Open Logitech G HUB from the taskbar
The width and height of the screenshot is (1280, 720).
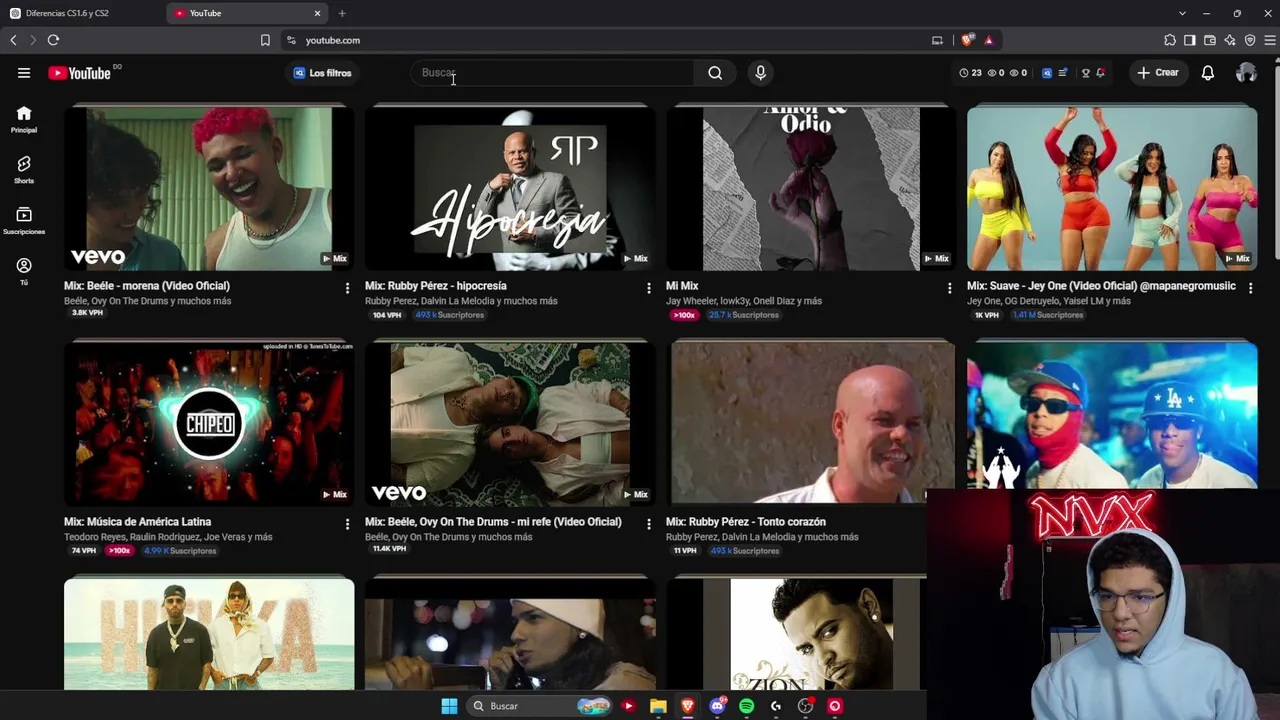click(x=776, y=706)
